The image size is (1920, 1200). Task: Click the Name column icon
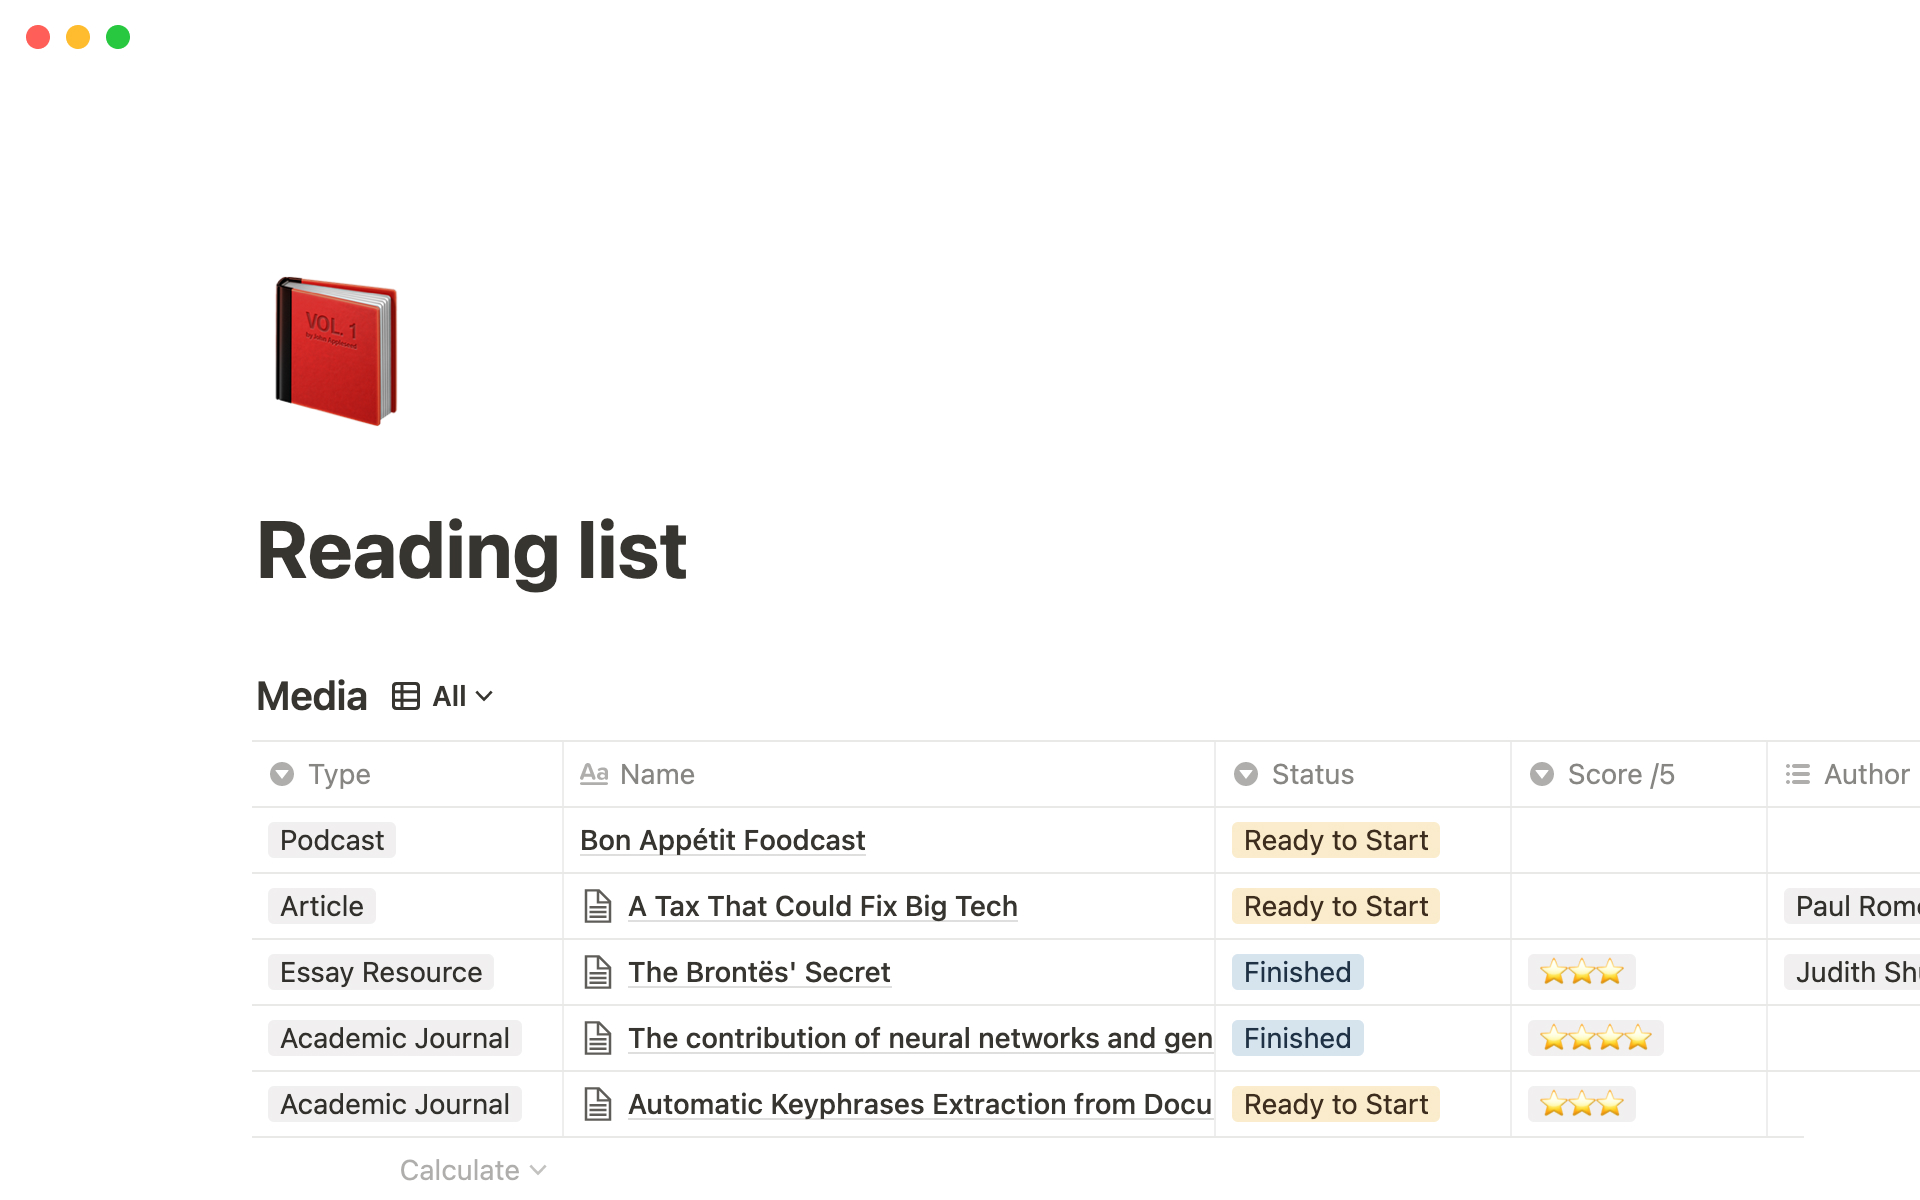[592, 774]
